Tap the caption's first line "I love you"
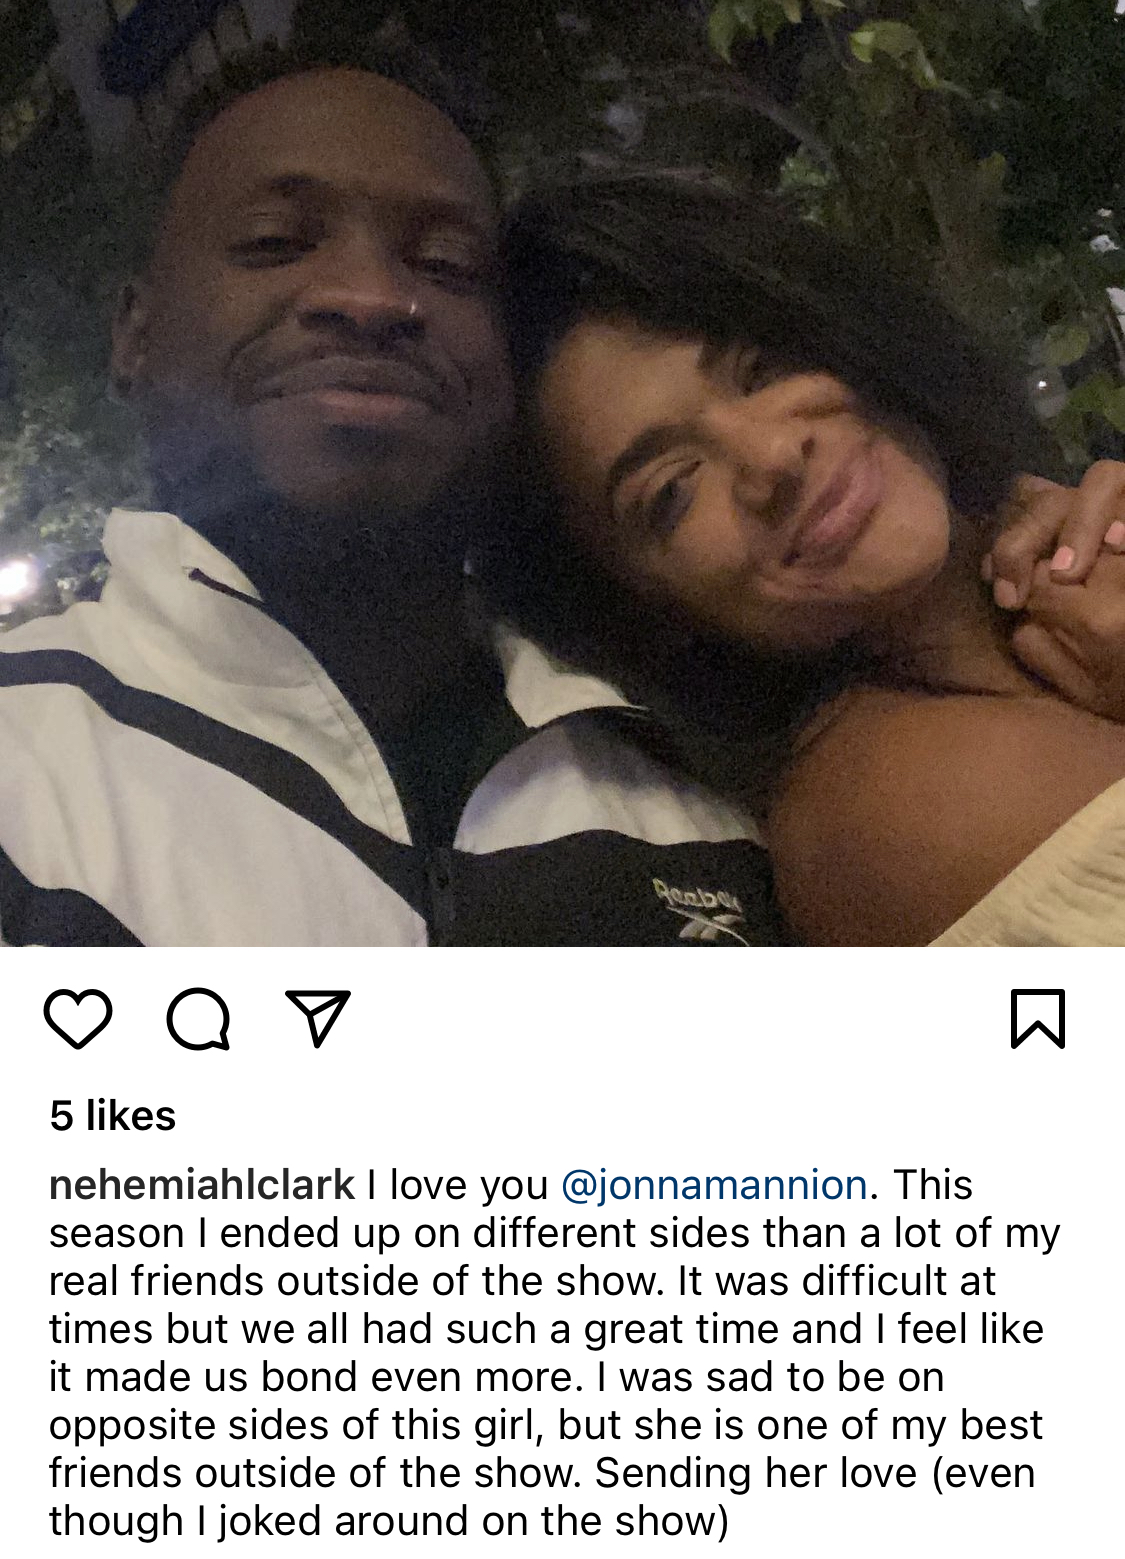The width and height of the screenshot is (1125, 1559). [x=457, y=1184]
